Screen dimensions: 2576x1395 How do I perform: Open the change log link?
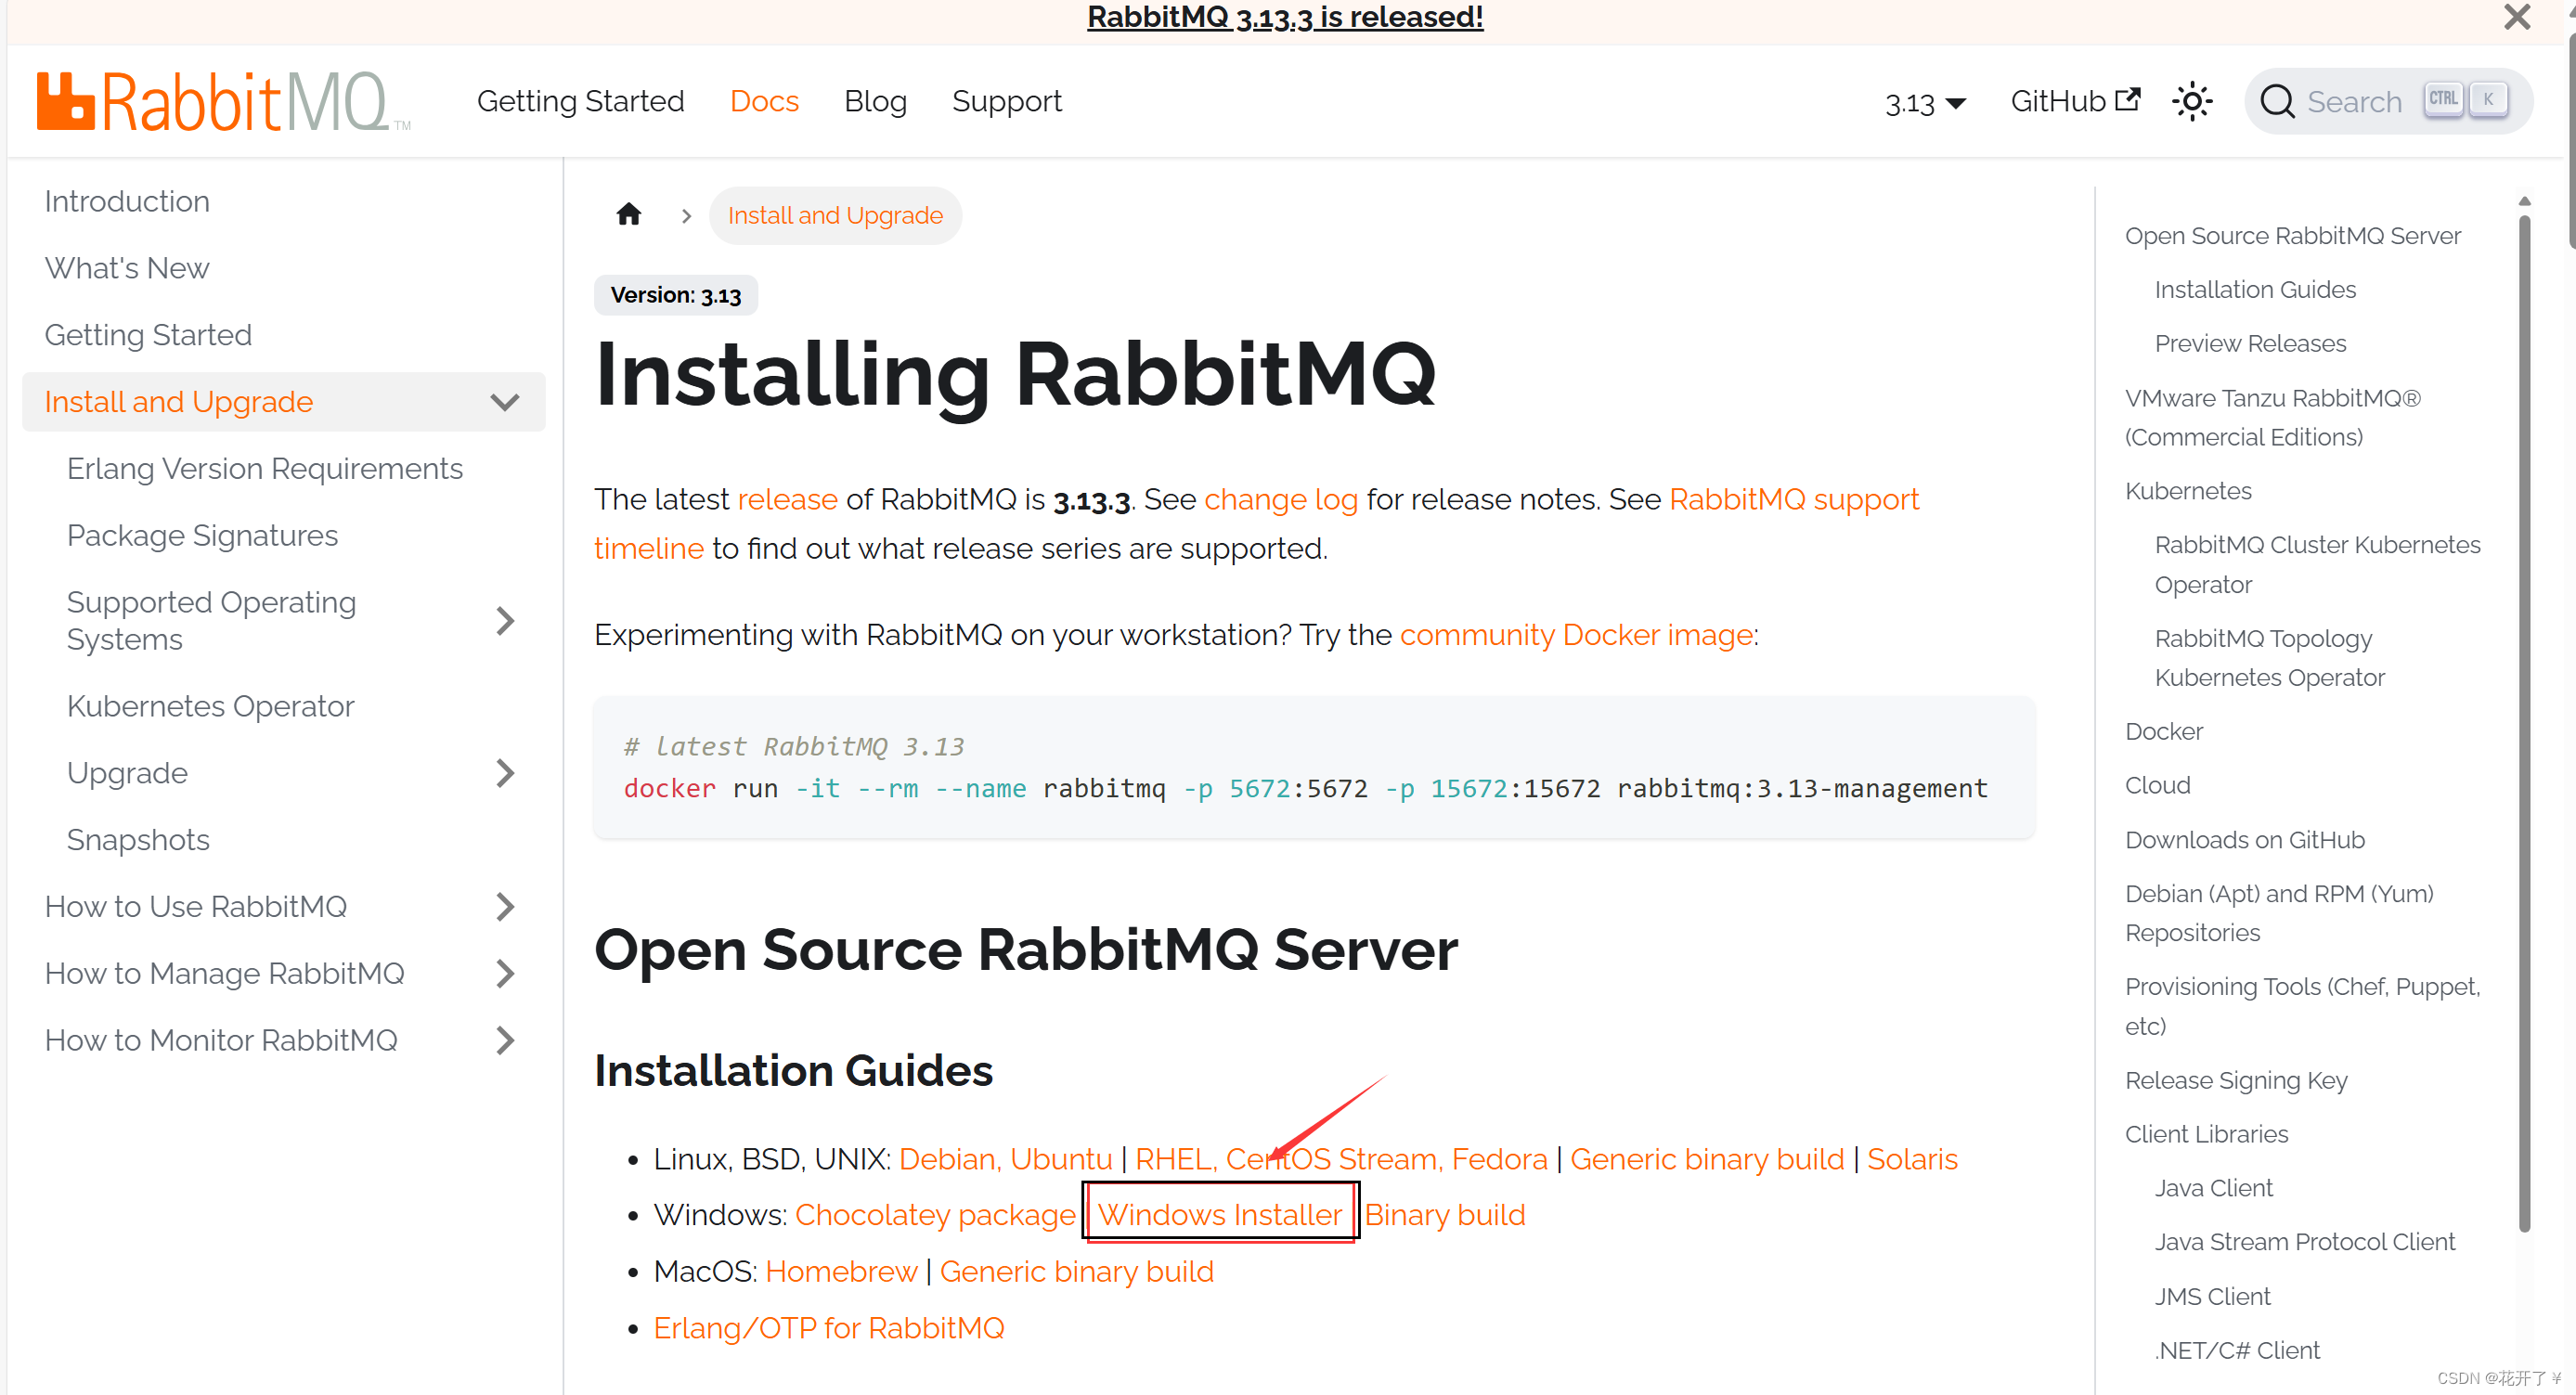tap(1281, 499)
